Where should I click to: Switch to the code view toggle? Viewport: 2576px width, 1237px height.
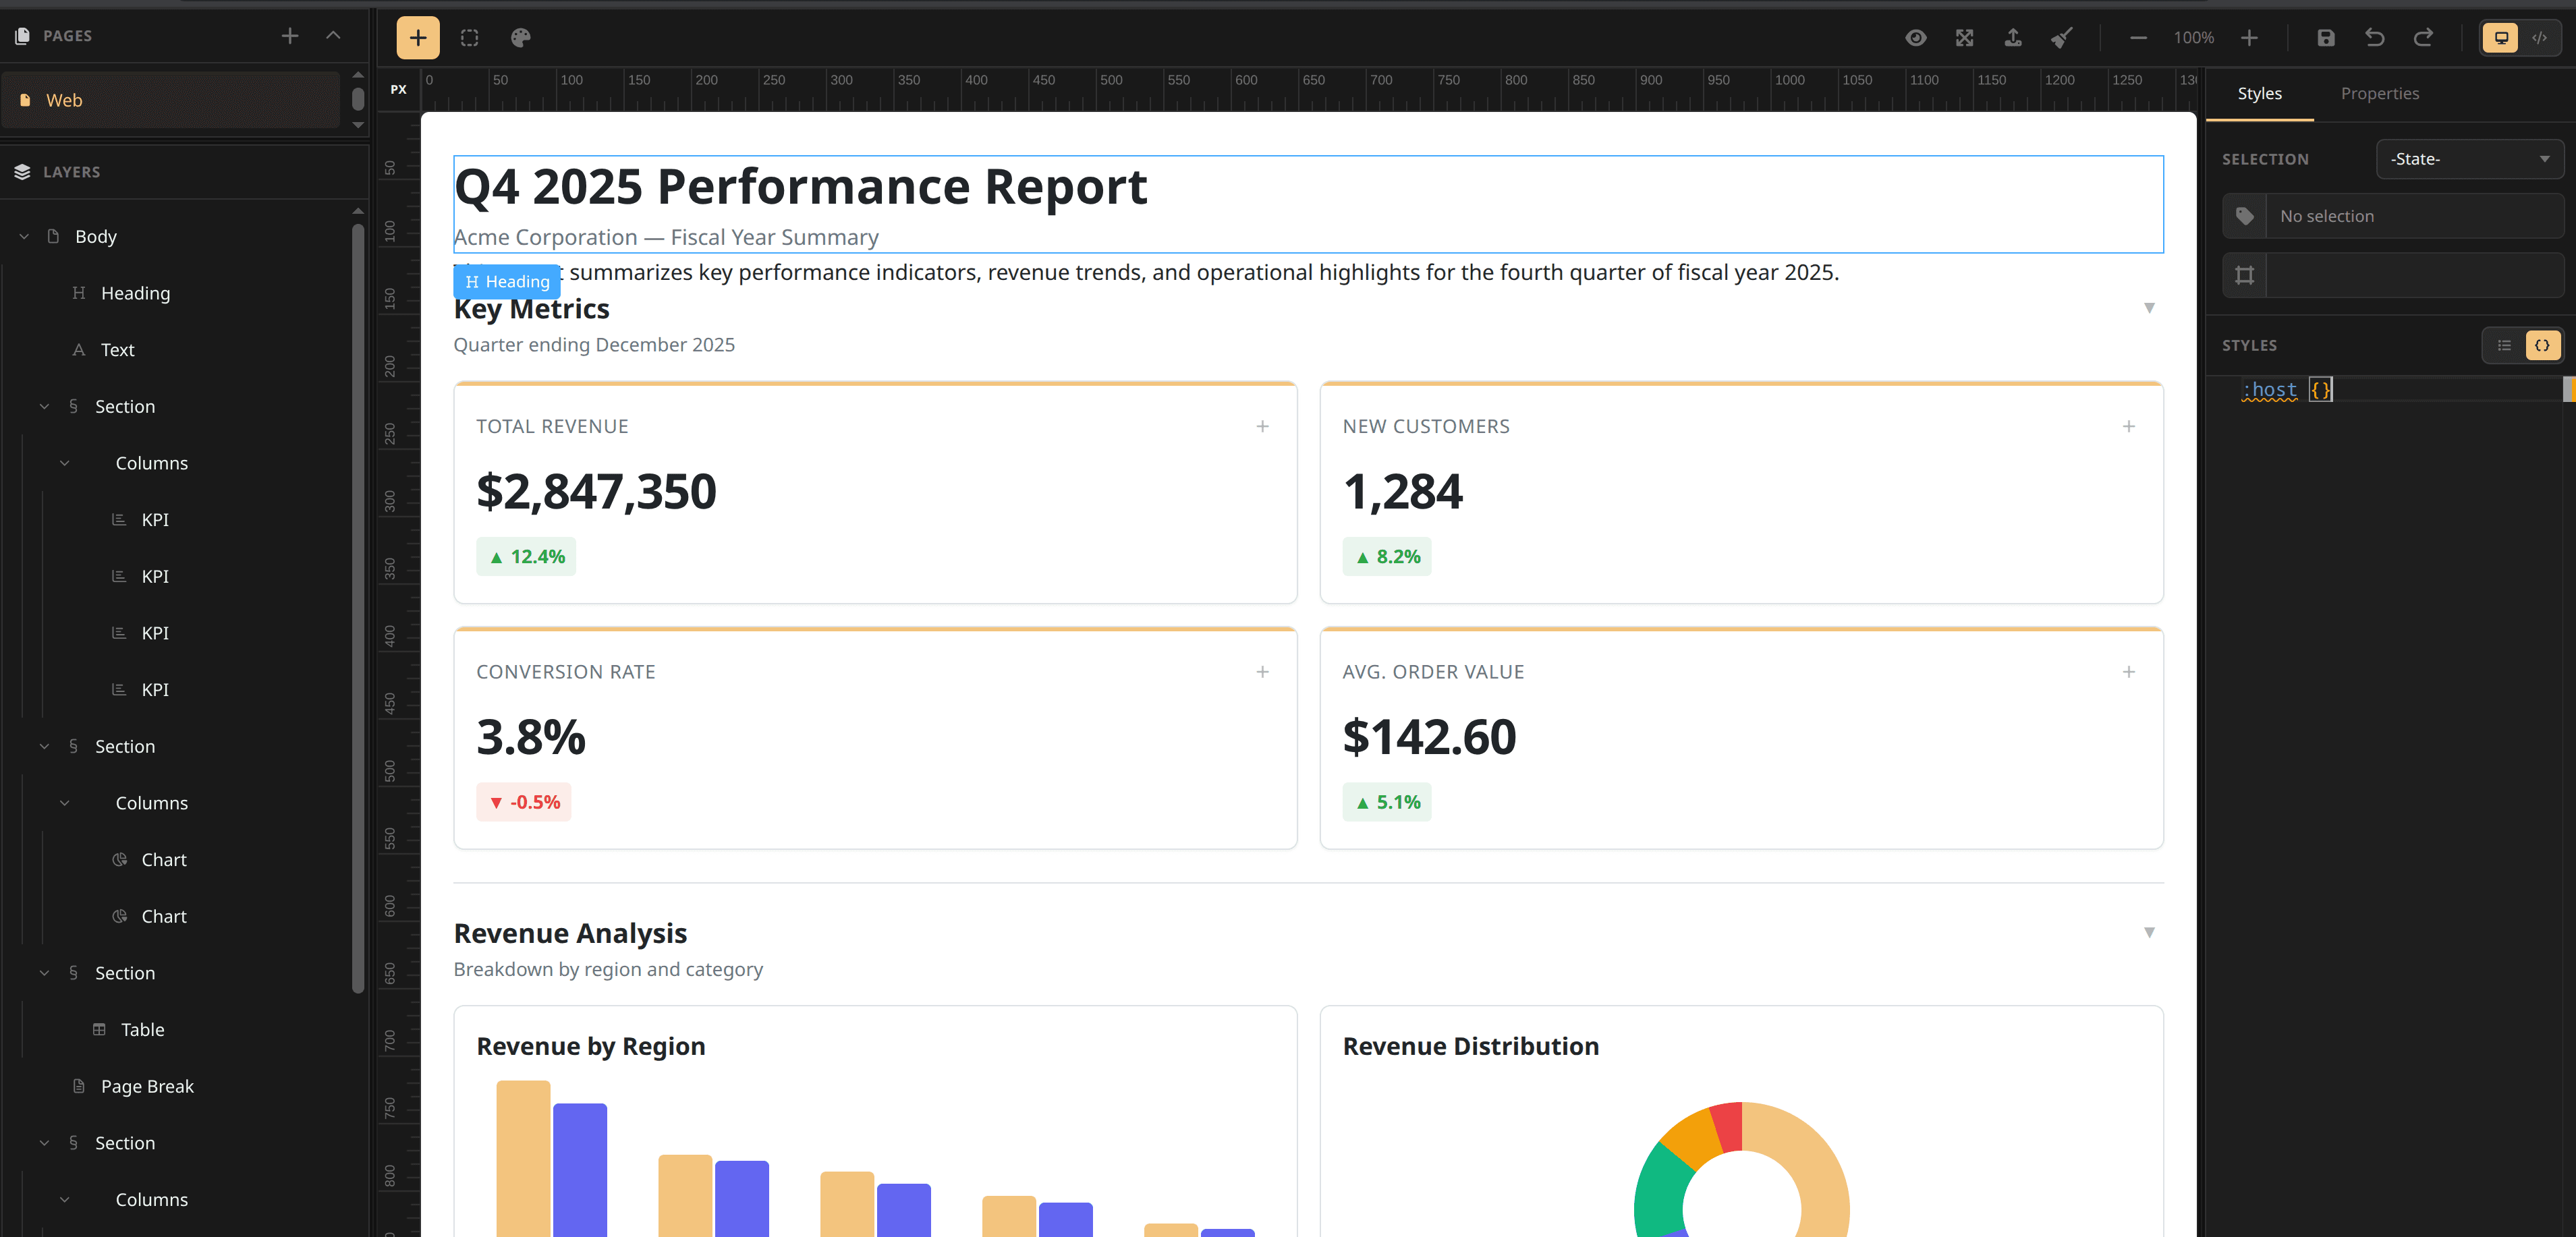[x=2539, y=38]
